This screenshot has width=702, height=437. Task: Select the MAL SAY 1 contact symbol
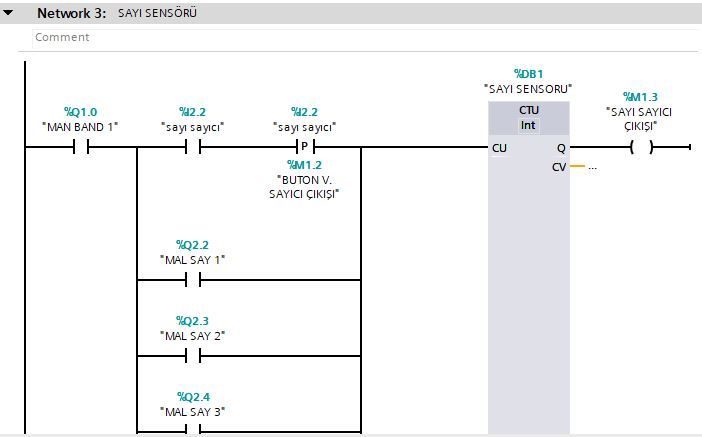[x=192, y=280]
